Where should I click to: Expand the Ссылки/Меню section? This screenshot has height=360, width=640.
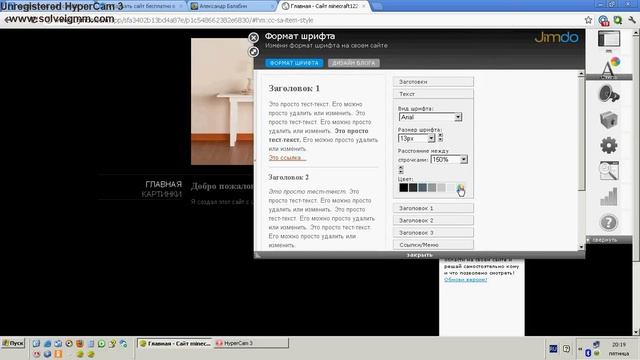click(x=433, y=245)
